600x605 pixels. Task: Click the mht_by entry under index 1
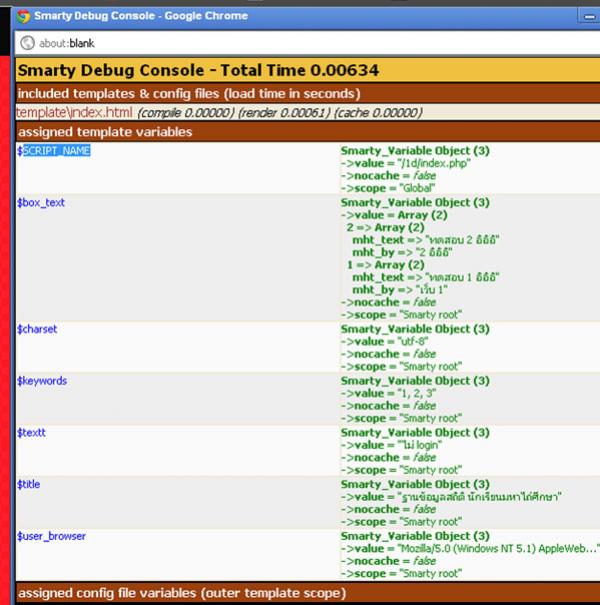click(x=400, y=290)
